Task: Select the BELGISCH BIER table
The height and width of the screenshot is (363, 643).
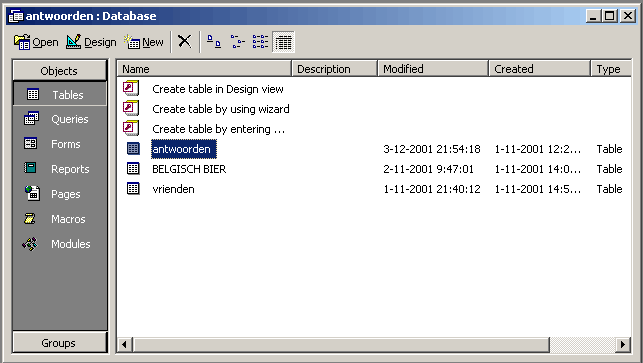Action: pyautogui.click(x=189, y=169)
